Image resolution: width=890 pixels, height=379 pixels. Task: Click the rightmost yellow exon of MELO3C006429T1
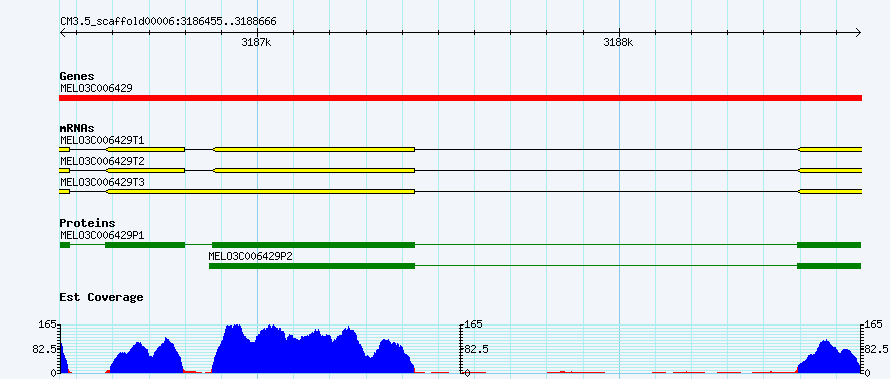click(x=830, y=149)
